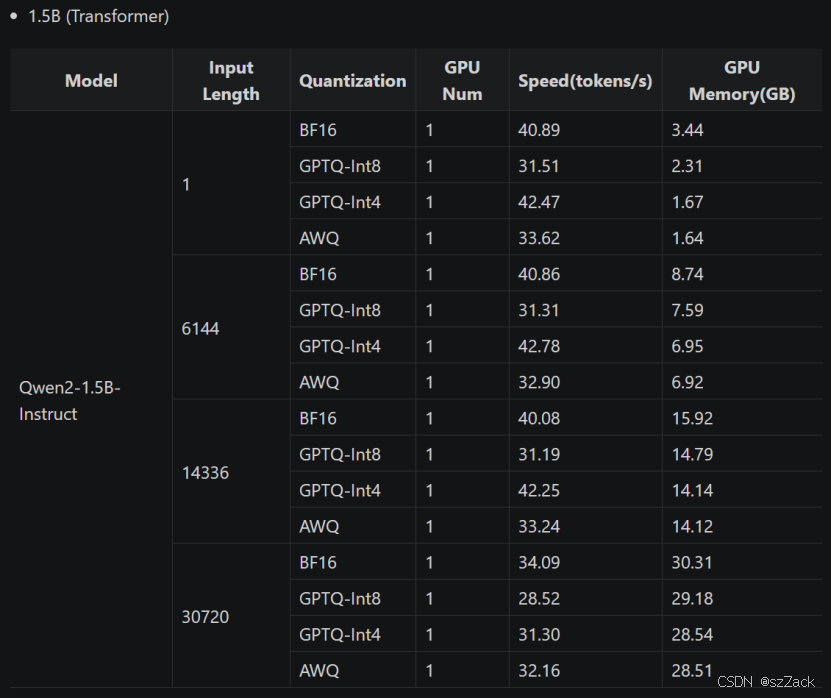Click "GPTQ-Int8" in the 31.19 speed row
This screenshot has height=698, width=831.
[x=340, y=454]
